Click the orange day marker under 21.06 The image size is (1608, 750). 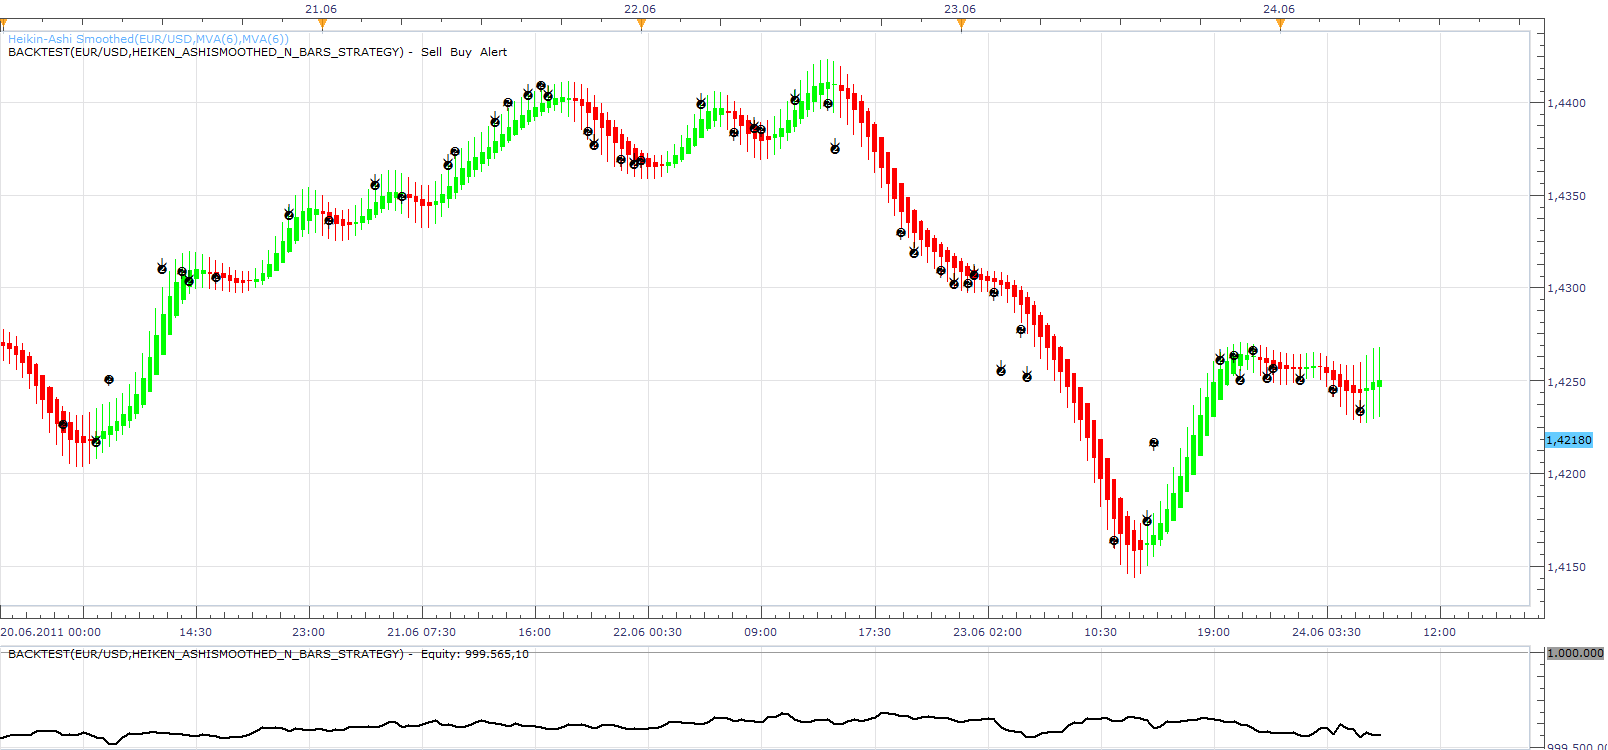322,24
